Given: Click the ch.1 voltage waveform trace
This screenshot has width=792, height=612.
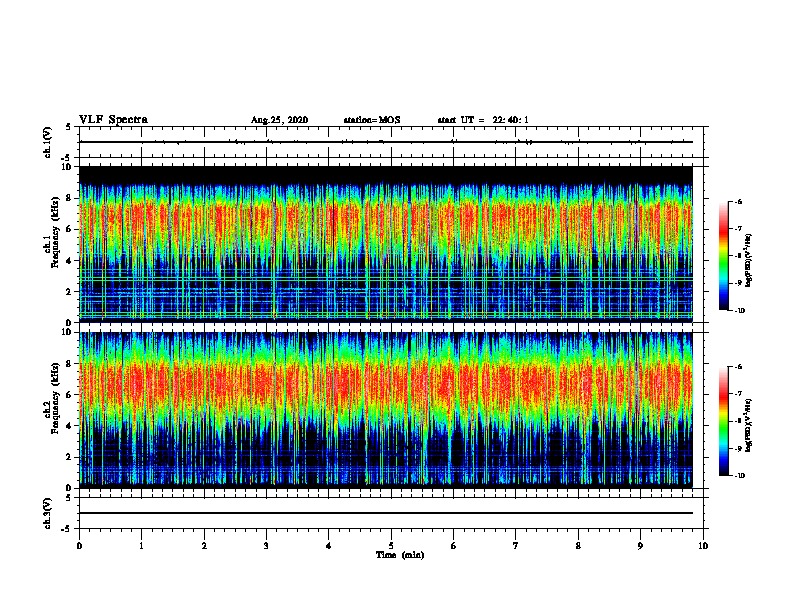Looking at the screenshot, I should 386,142.
